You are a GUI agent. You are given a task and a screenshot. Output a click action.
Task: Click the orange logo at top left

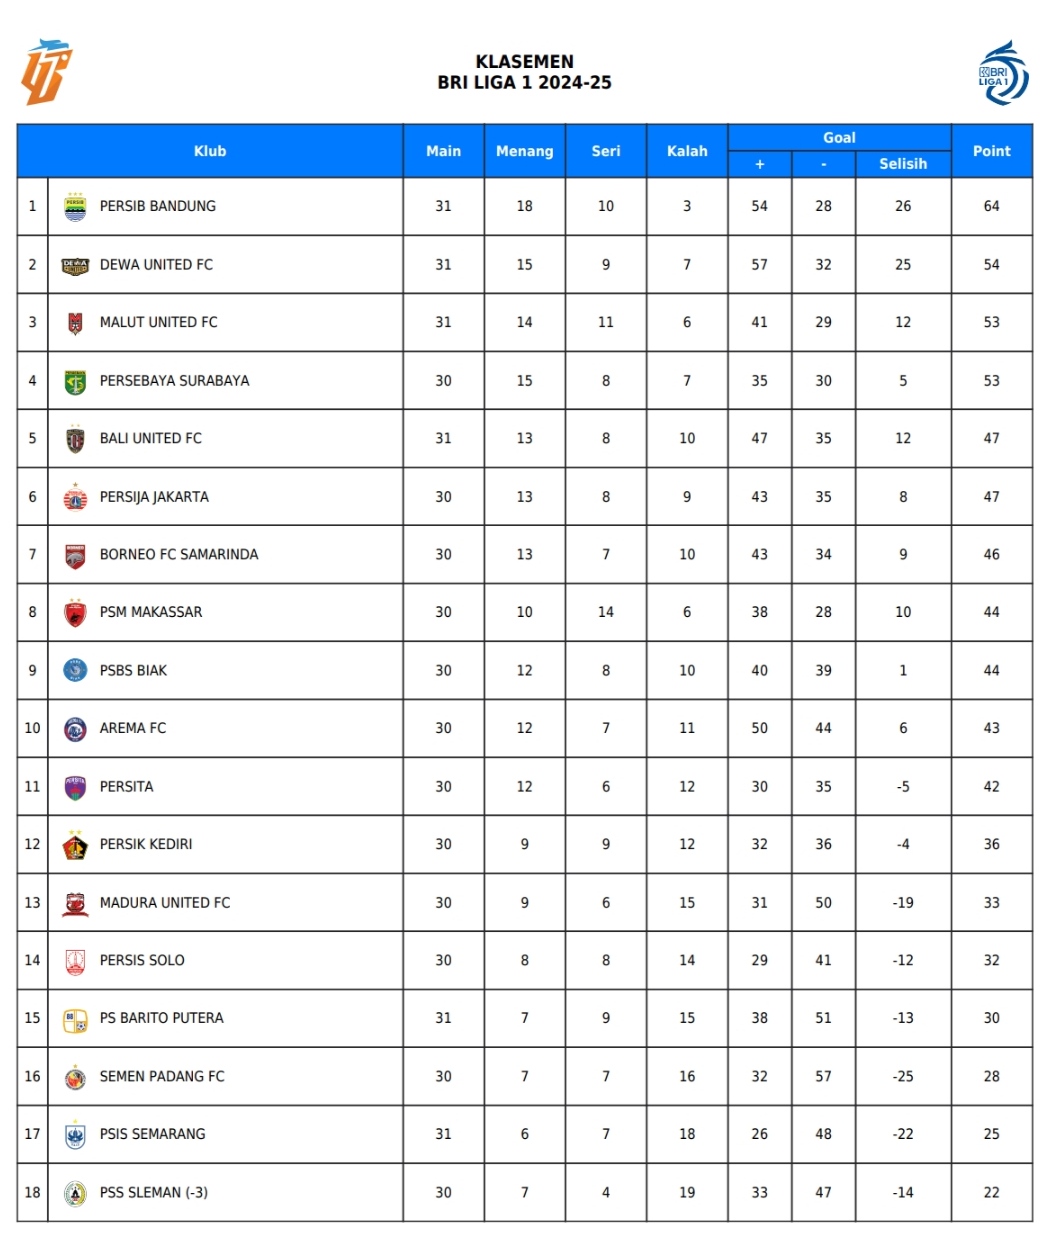[x=46, y=72]
